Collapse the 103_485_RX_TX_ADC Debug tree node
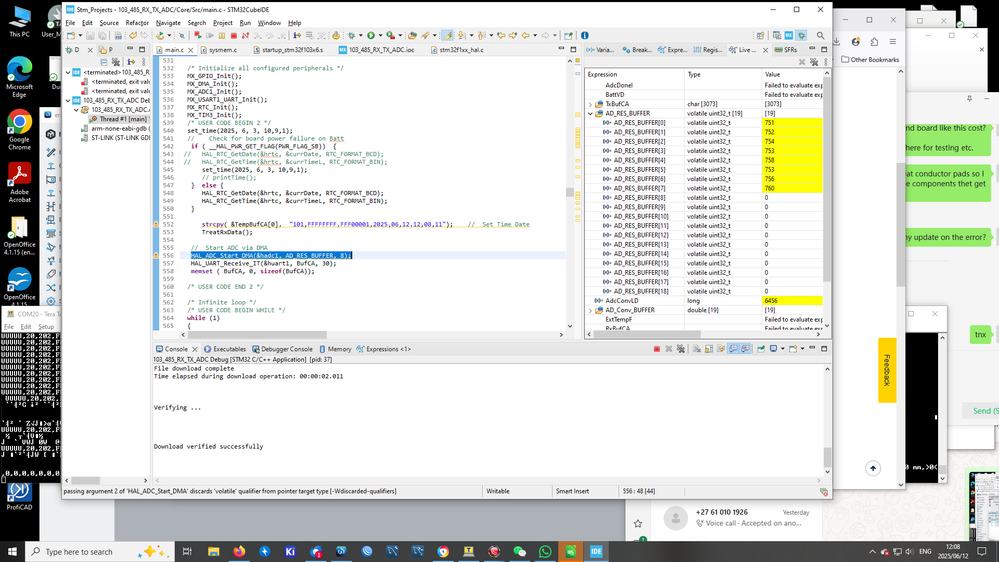Screen dimensions: 999x562 click(x=68, y=101)
